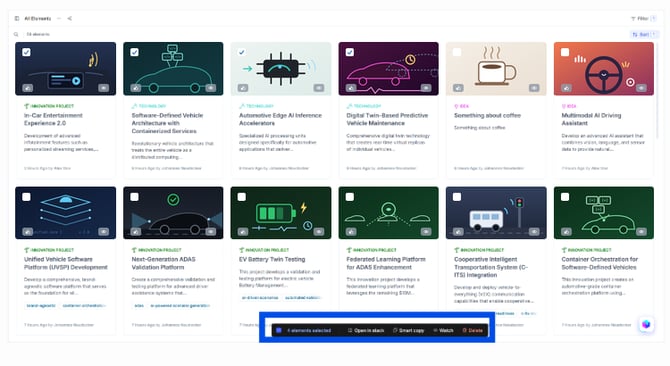Click Watch in the selection bar
This screenshot has width=670, height=366.
pyautogui.click(x=443, y=331)
